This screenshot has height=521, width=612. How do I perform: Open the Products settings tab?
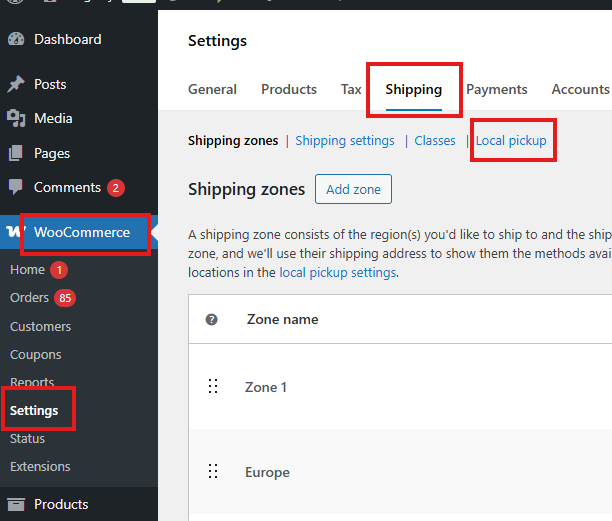(x=289, y=89)
